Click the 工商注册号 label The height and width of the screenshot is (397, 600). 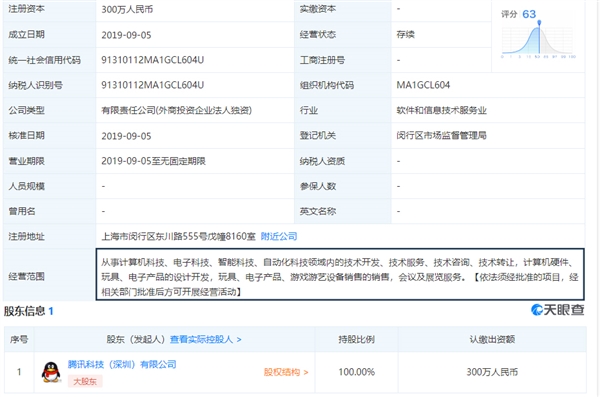click(x=322, y=60)
